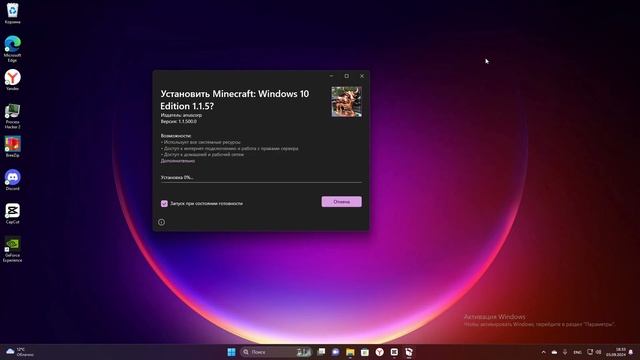This screenshot has height=360, width=640.
Task: Open the CapCut desktop shortcut
Action: click(12, 214)
